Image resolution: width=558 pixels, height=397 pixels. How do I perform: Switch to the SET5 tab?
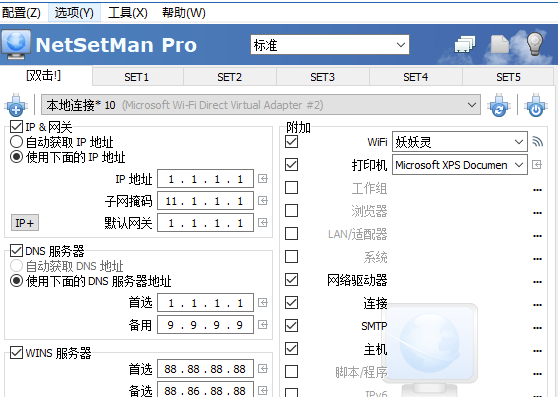tap(508, 77)
